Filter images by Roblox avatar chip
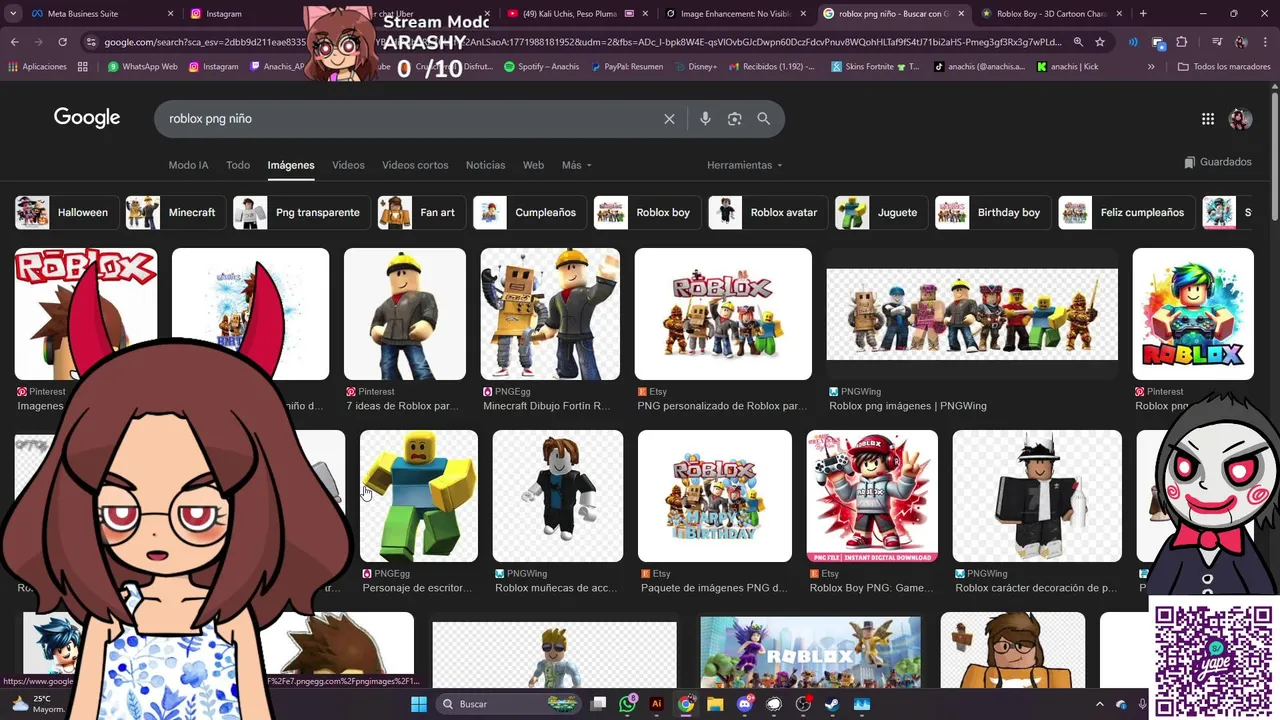This screenshot has width=1280, height=720. click(x=769, y=212)
